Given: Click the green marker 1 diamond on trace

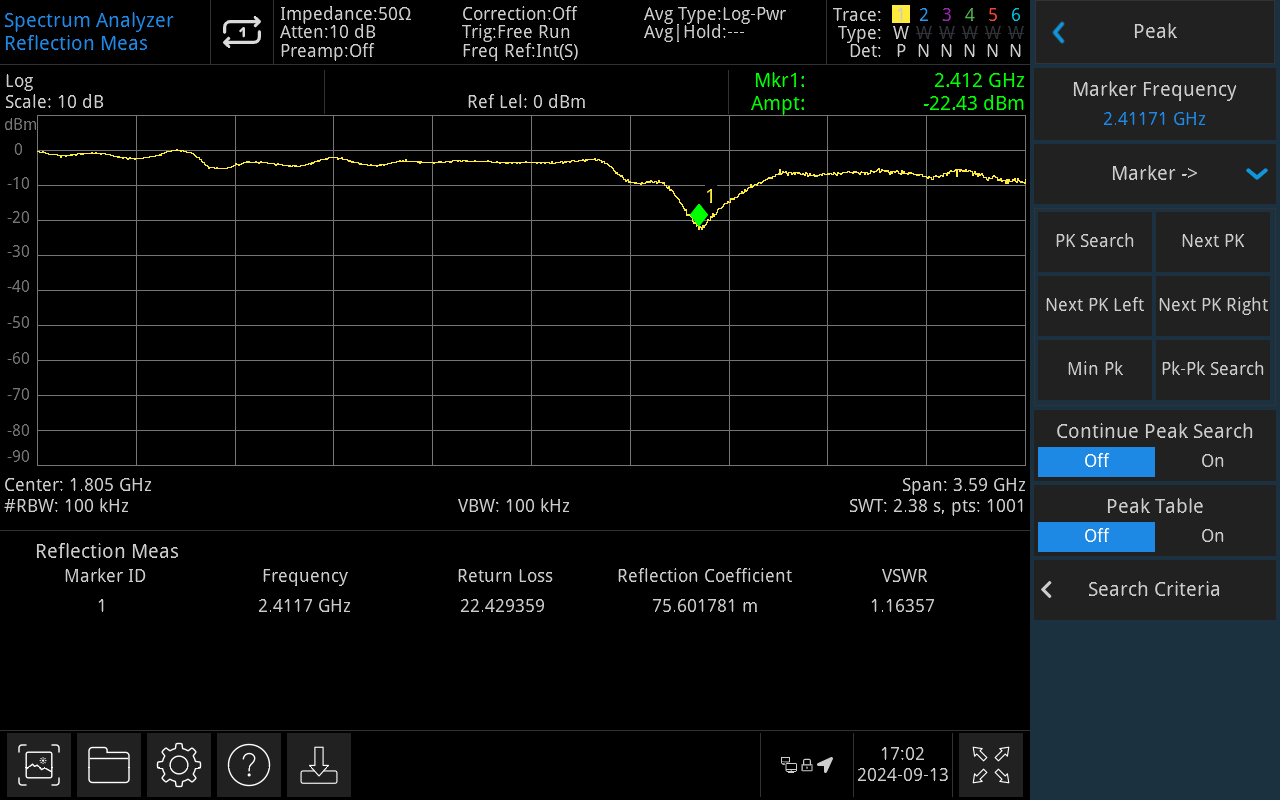Looking at the screenshot, I should tap(699, 214).
